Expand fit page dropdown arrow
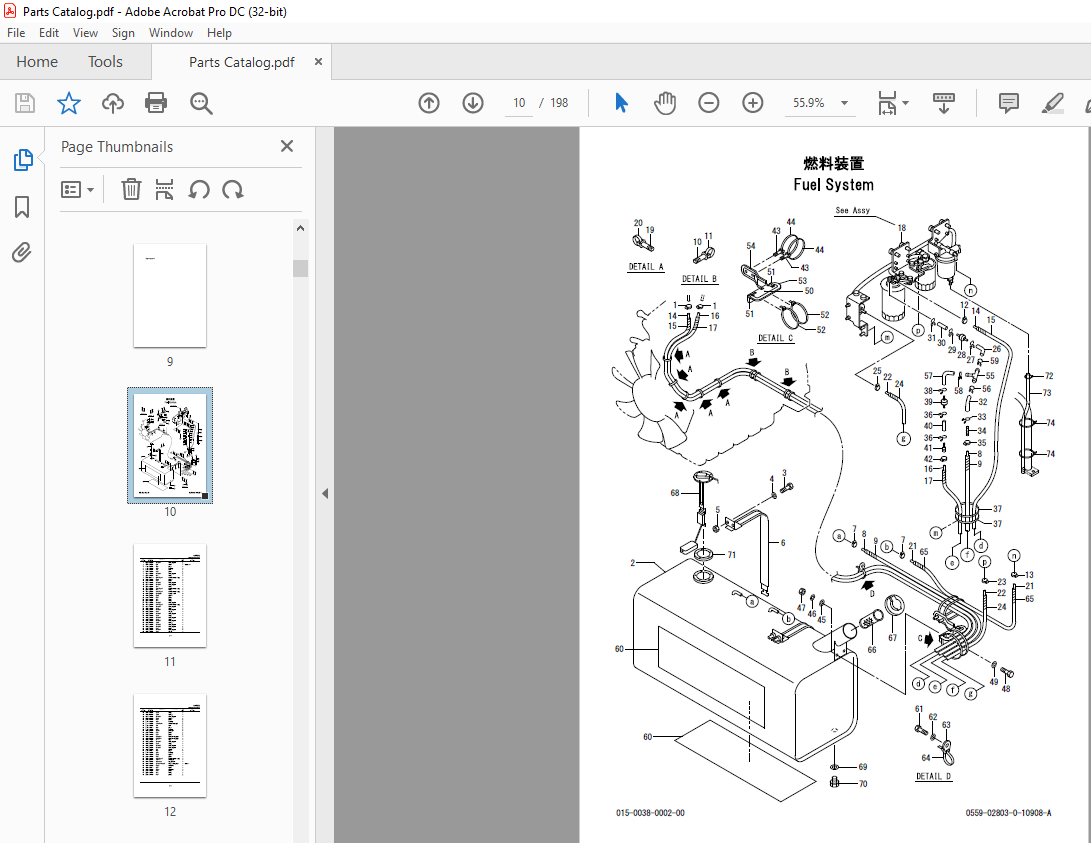Viewport: 1091px width, 843px height. pos(905,103)
